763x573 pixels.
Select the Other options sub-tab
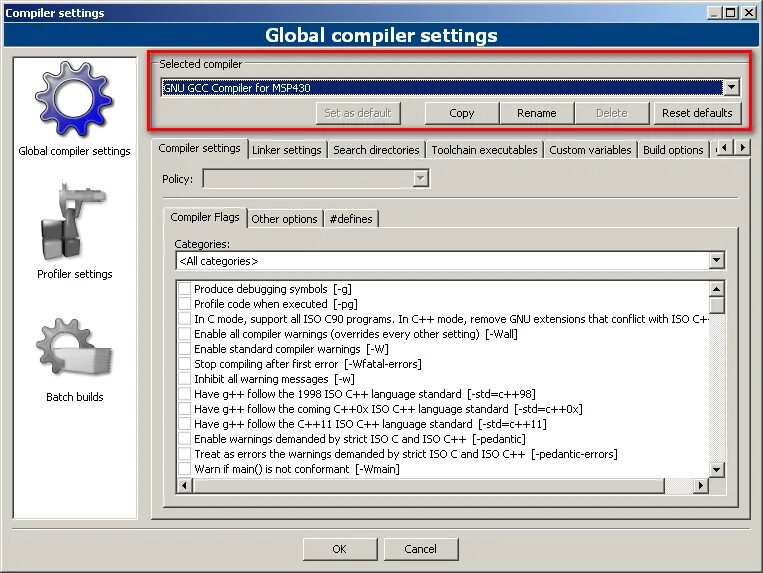point(284,219)
